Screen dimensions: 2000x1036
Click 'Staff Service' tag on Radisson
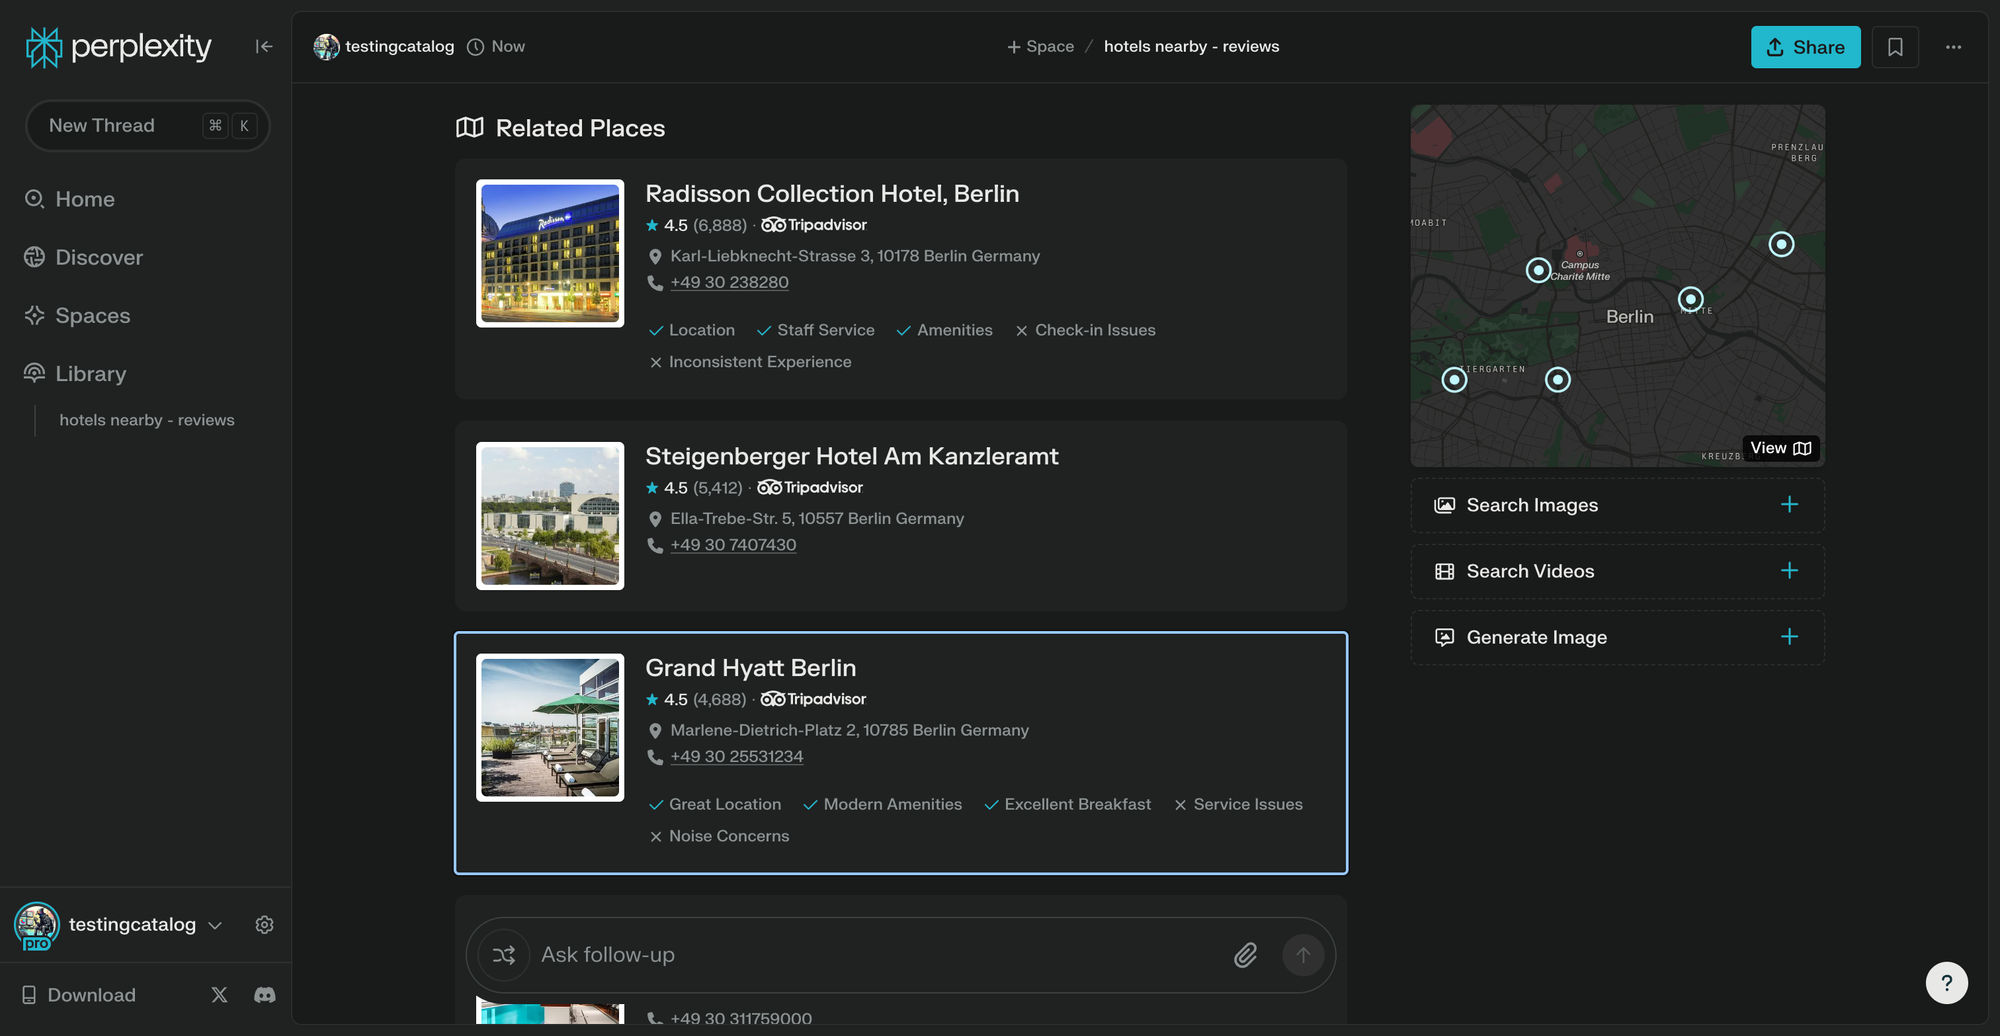point(815,331)
